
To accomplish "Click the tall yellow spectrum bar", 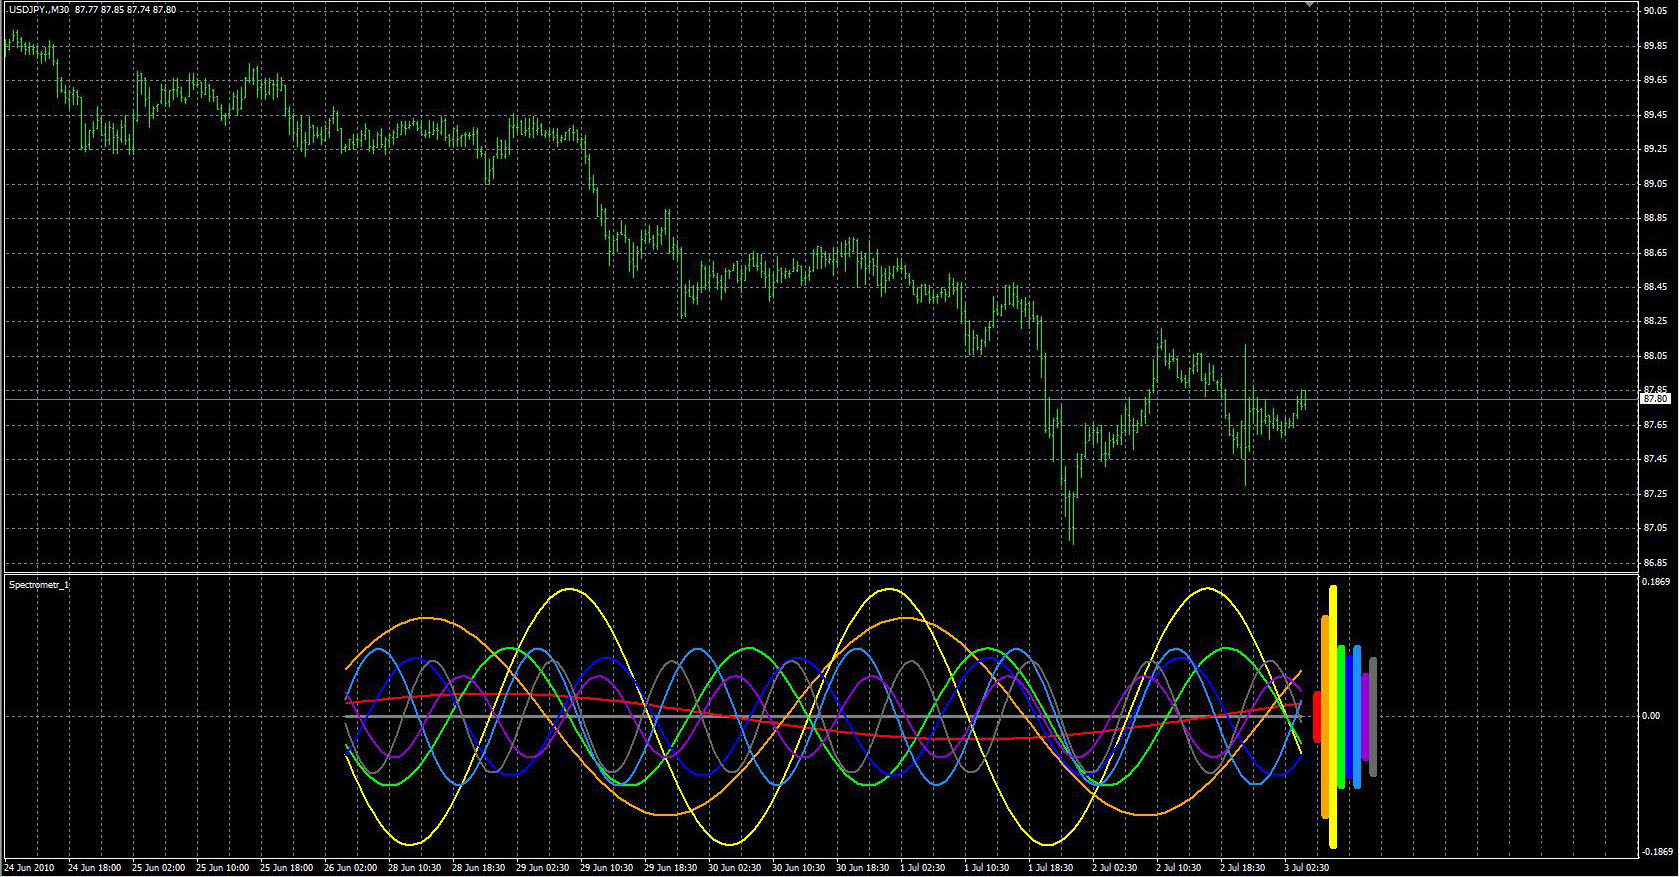I will tap(1333, 716).
